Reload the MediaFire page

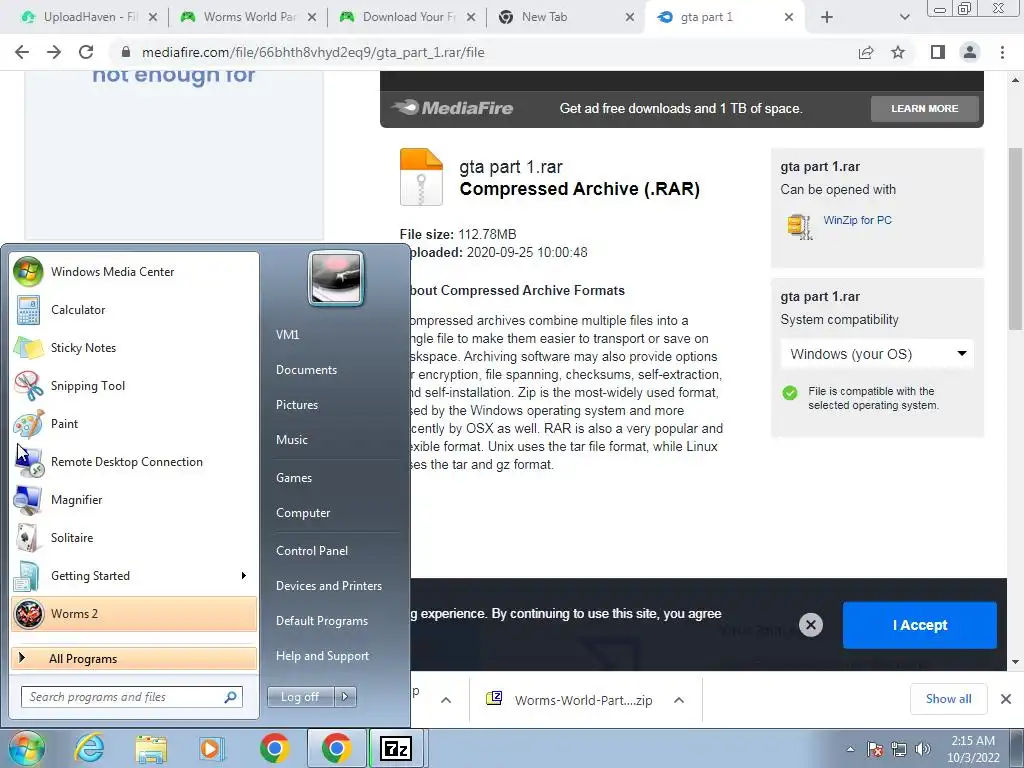coord(86,52)
